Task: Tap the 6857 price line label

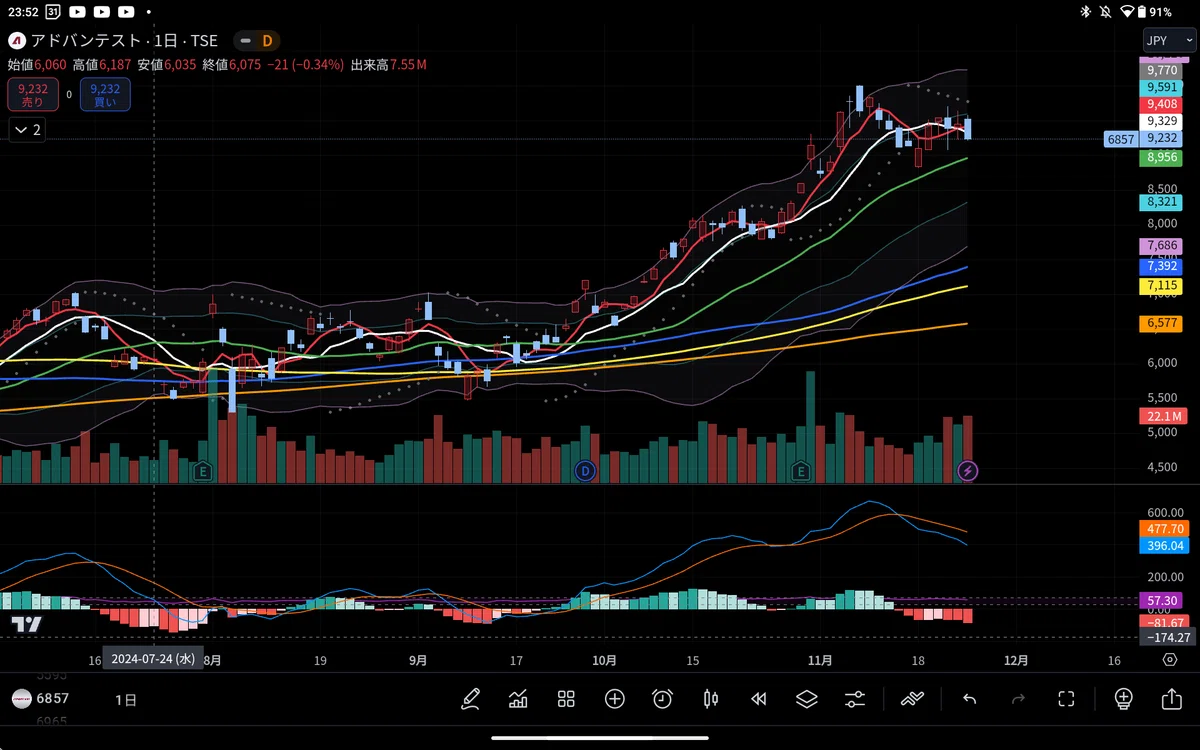Action: pyautogui.click(x=1121, y=139)
